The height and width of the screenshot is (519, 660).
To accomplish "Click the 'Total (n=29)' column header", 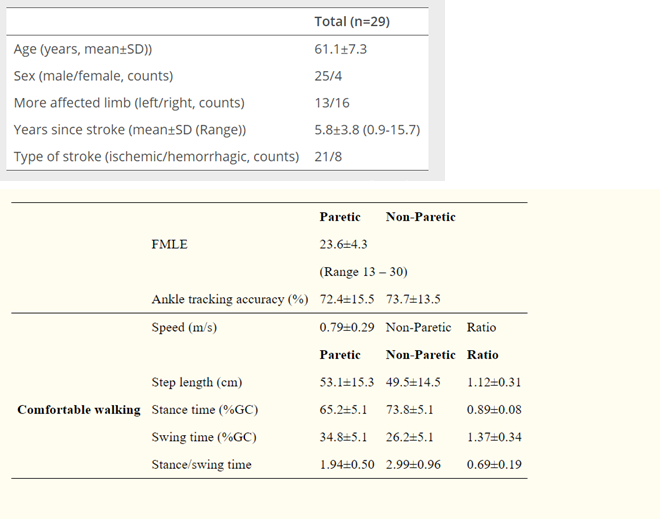I will click(x=352, y=21).
